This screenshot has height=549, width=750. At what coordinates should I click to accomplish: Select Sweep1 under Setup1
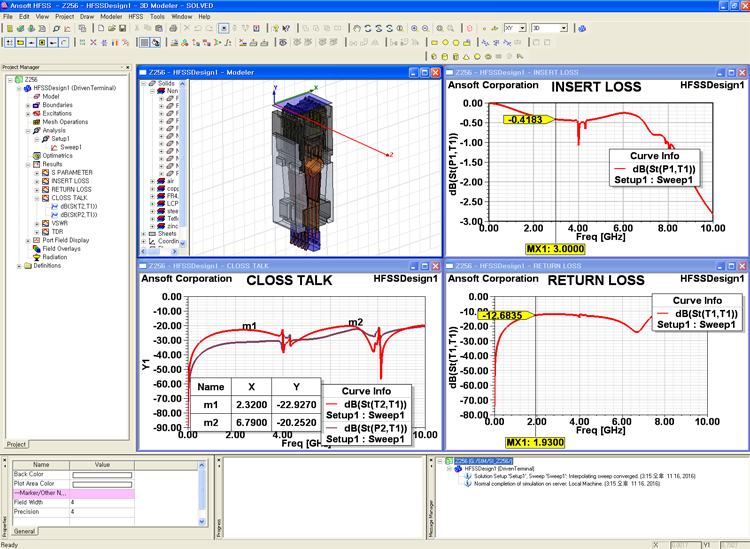coord(71,147)
